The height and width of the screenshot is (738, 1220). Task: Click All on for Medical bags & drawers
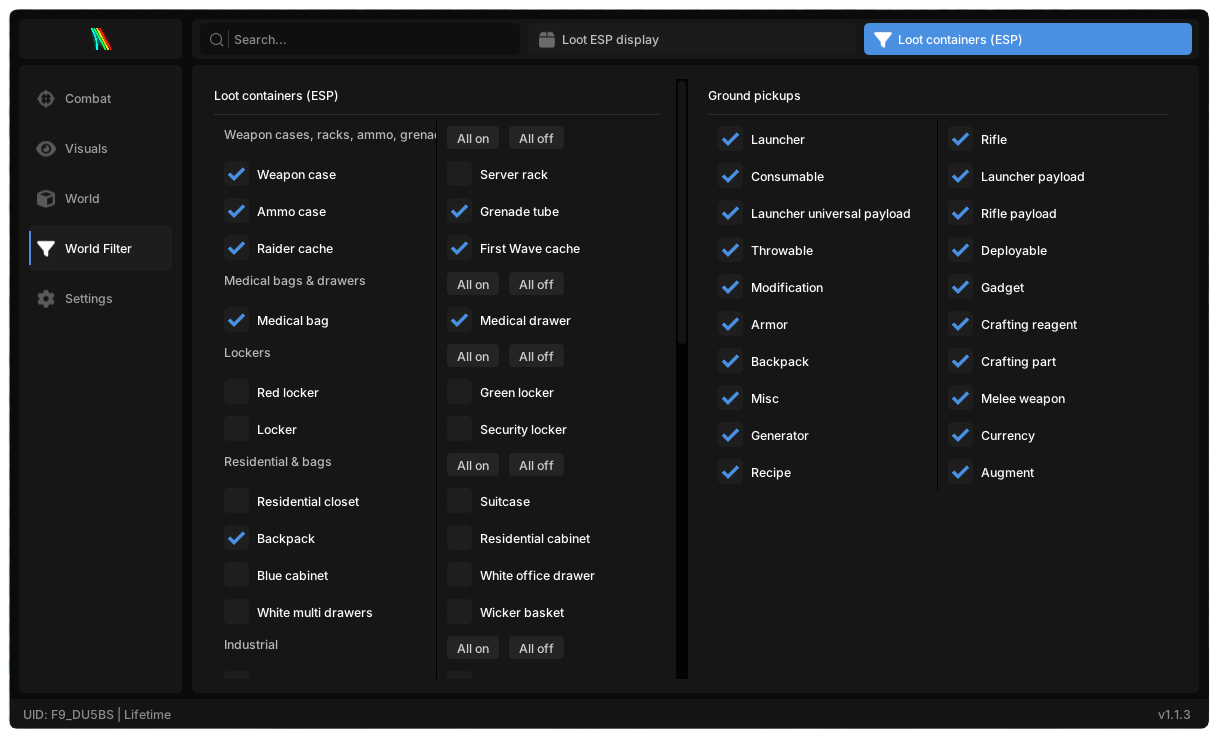(473, 284)
